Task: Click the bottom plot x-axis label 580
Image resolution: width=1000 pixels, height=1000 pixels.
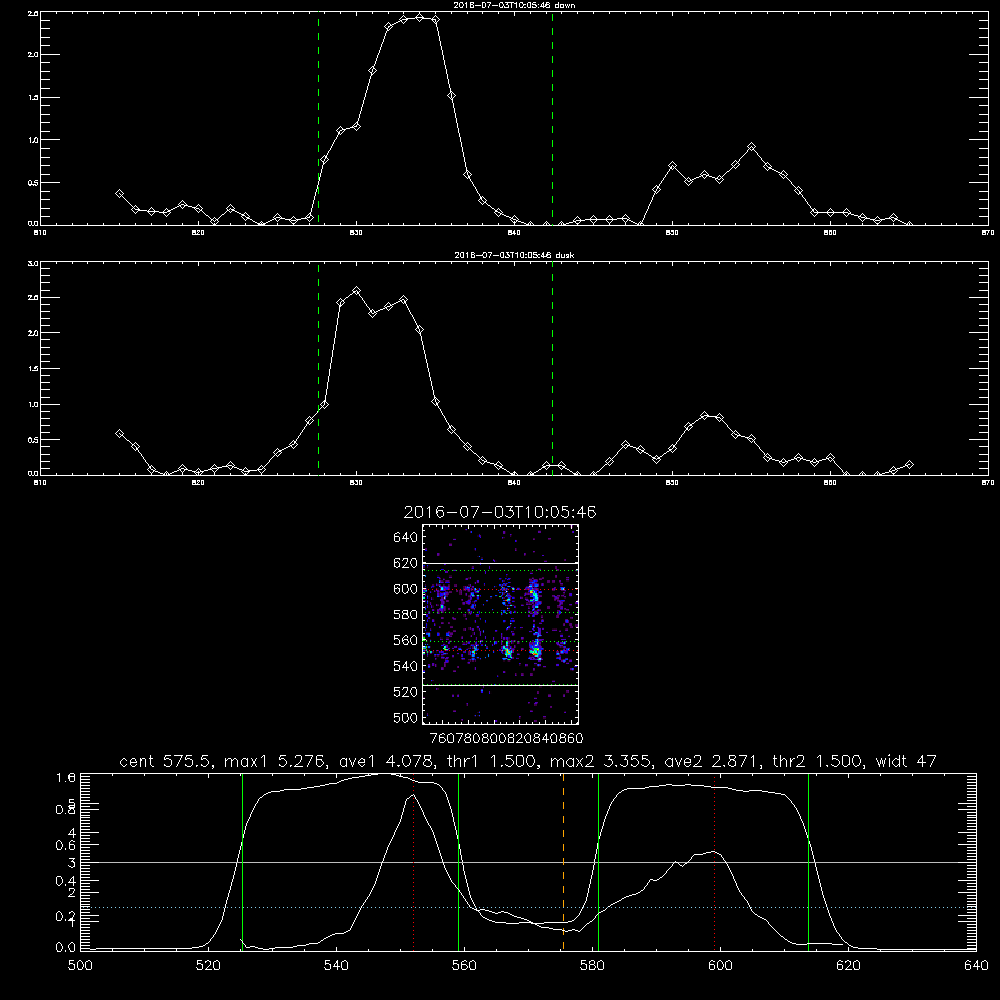Action: pos(592,966)
